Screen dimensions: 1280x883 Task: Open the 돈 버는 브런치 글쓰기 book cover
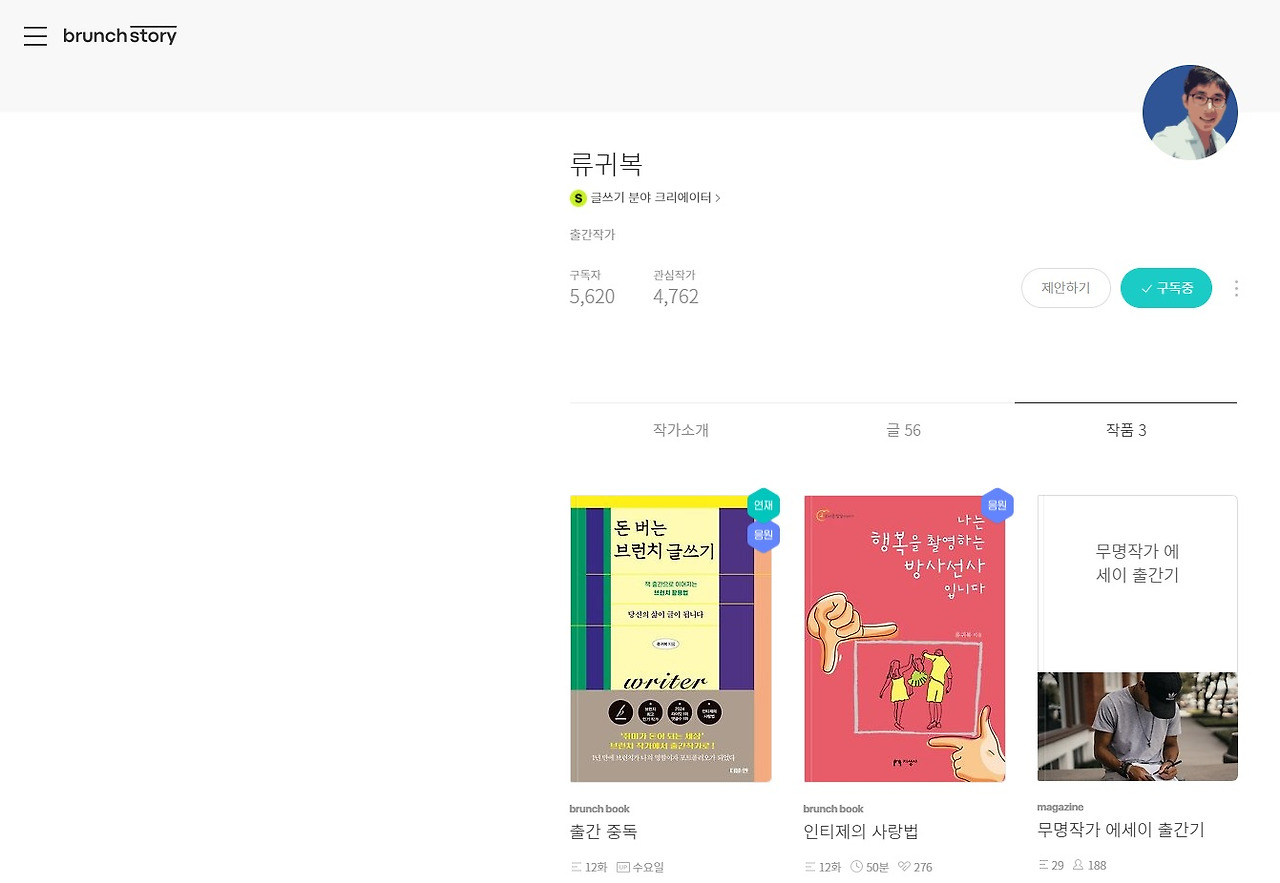pyautogui.click(x=671, y=638)
